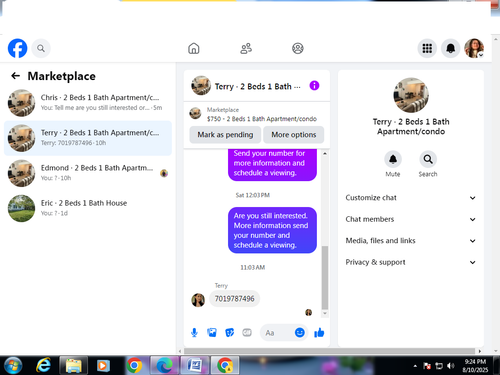Expand the Privacy & support section
The height and width of the screenshot is (375, 500).
coord(411,262)
